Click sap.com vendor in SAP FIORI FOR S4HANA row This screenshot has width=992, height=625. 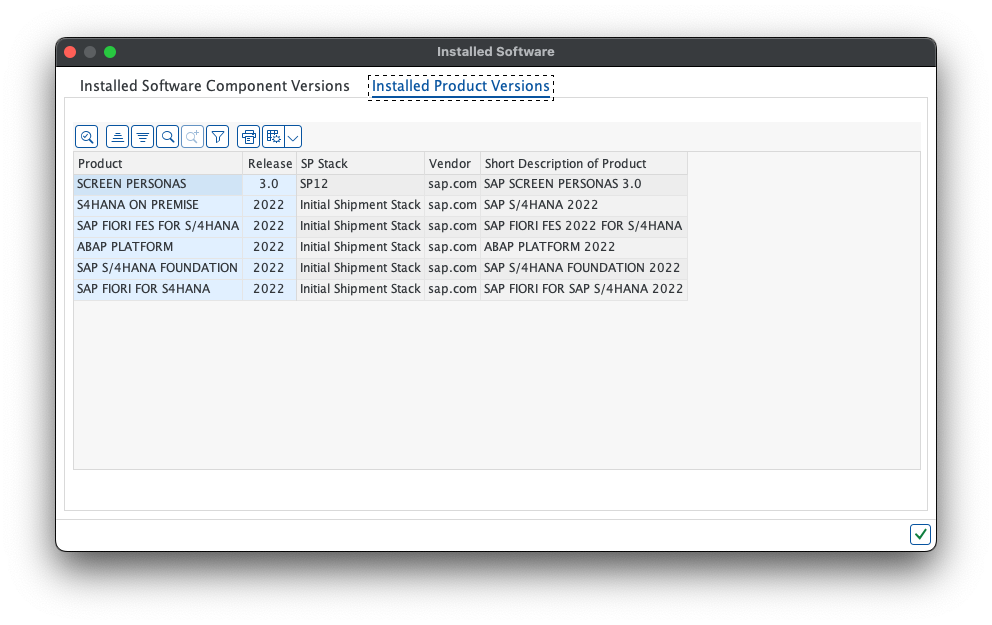tap(452, 288)
